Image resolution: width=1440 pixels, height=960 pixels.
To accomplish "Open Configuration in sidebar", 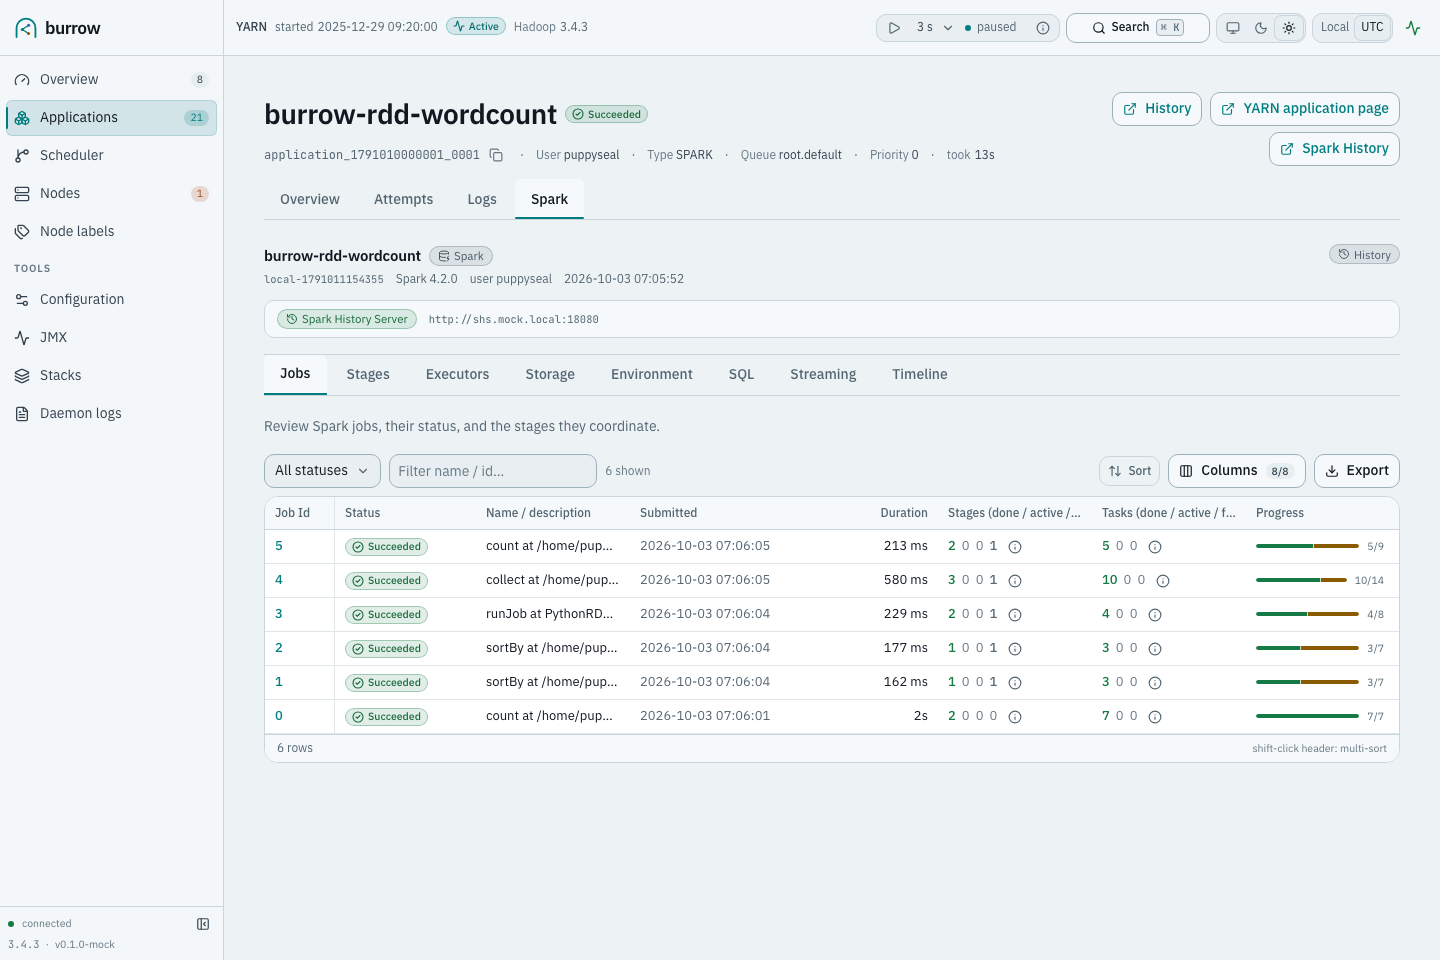I will click(x=111, y=299).
